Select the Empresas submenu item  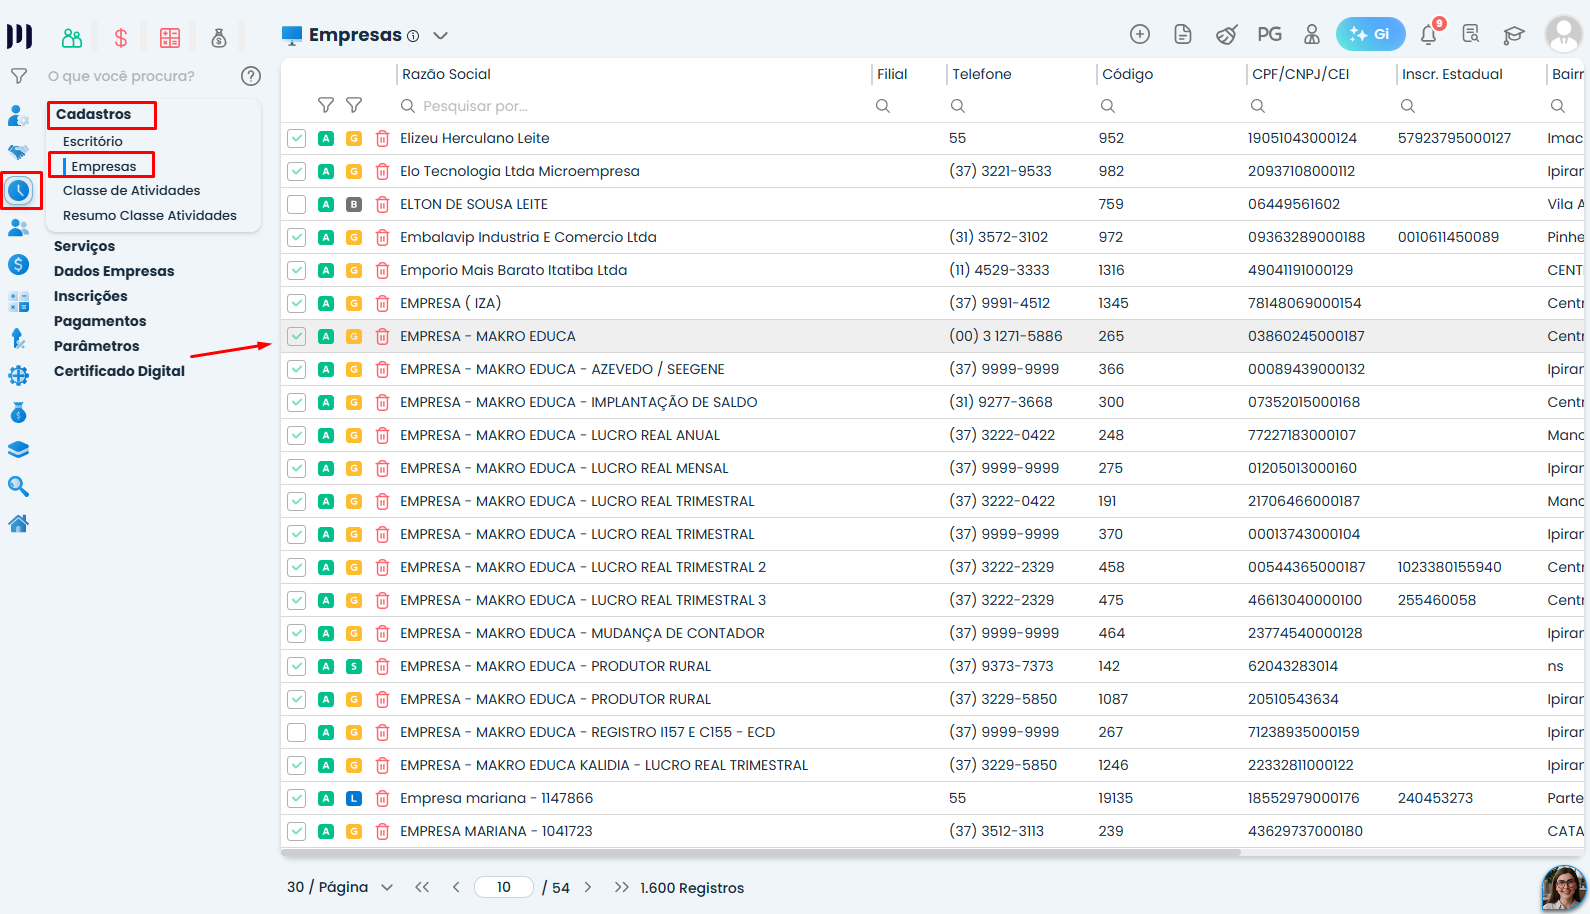(x=104, y=166)
